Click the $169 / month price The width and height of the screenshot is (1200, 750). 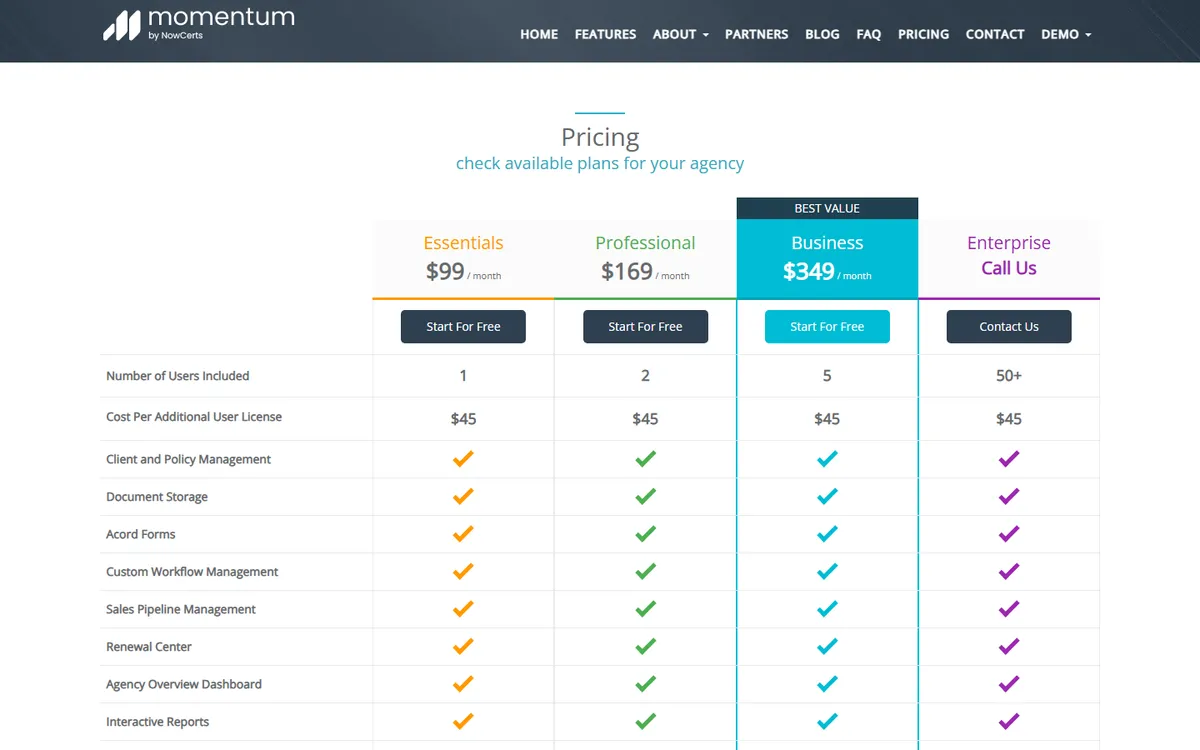tap(645, 271)
